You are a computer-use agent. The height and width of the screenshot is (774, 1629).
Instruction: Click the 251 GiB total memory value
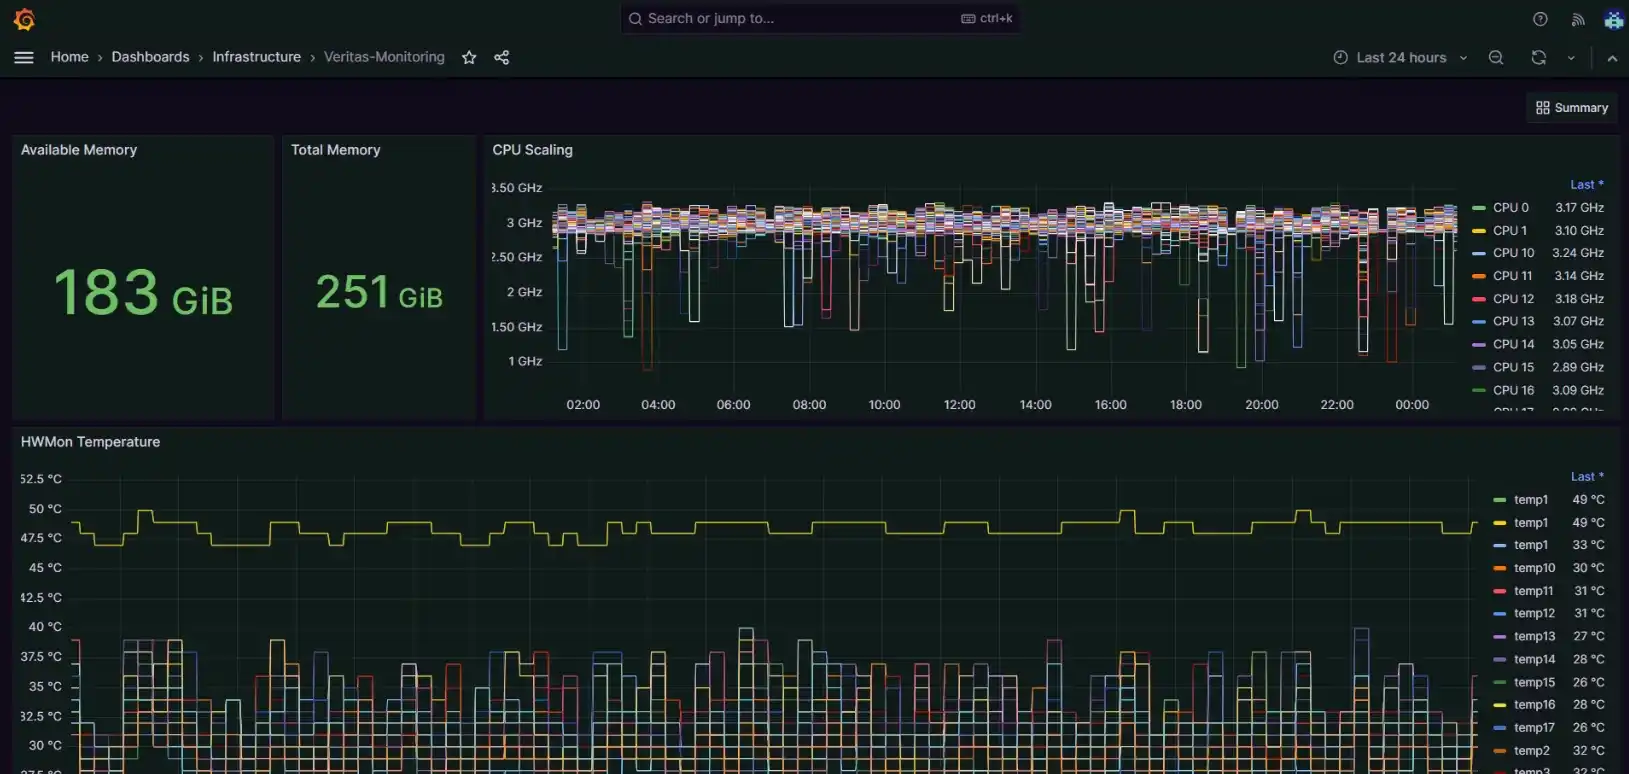pos(379,293)
